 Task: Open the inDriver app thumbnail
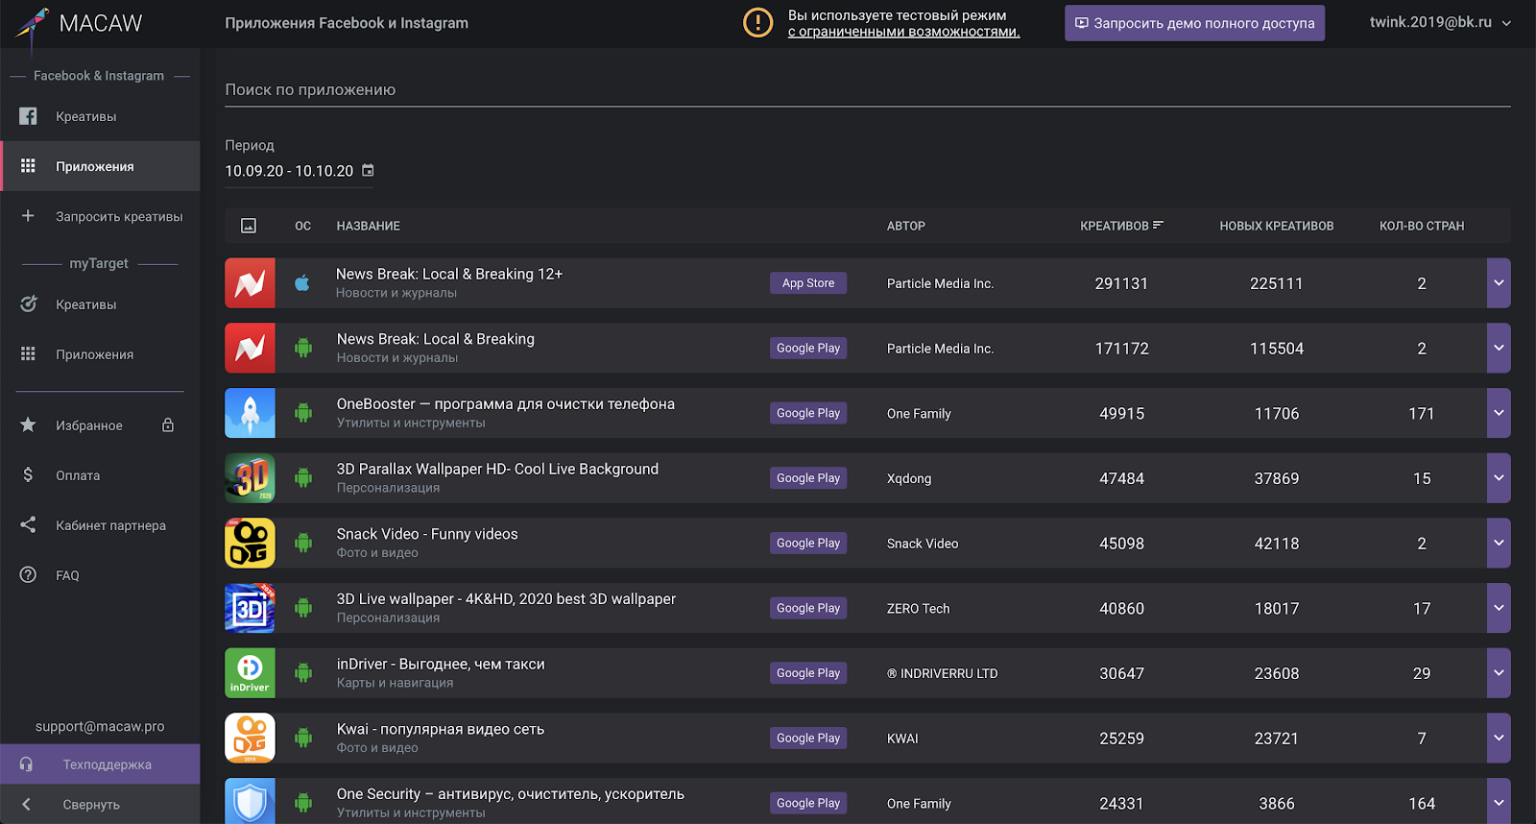pyautogui.click(x=250, y=673)
